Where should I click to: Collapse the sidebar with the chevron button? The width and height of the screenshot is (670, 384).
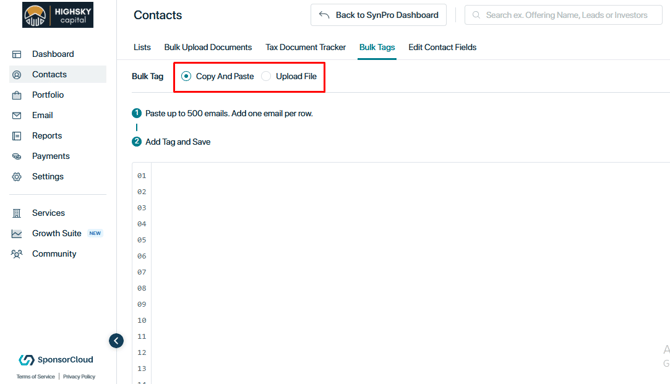point(116,341)
